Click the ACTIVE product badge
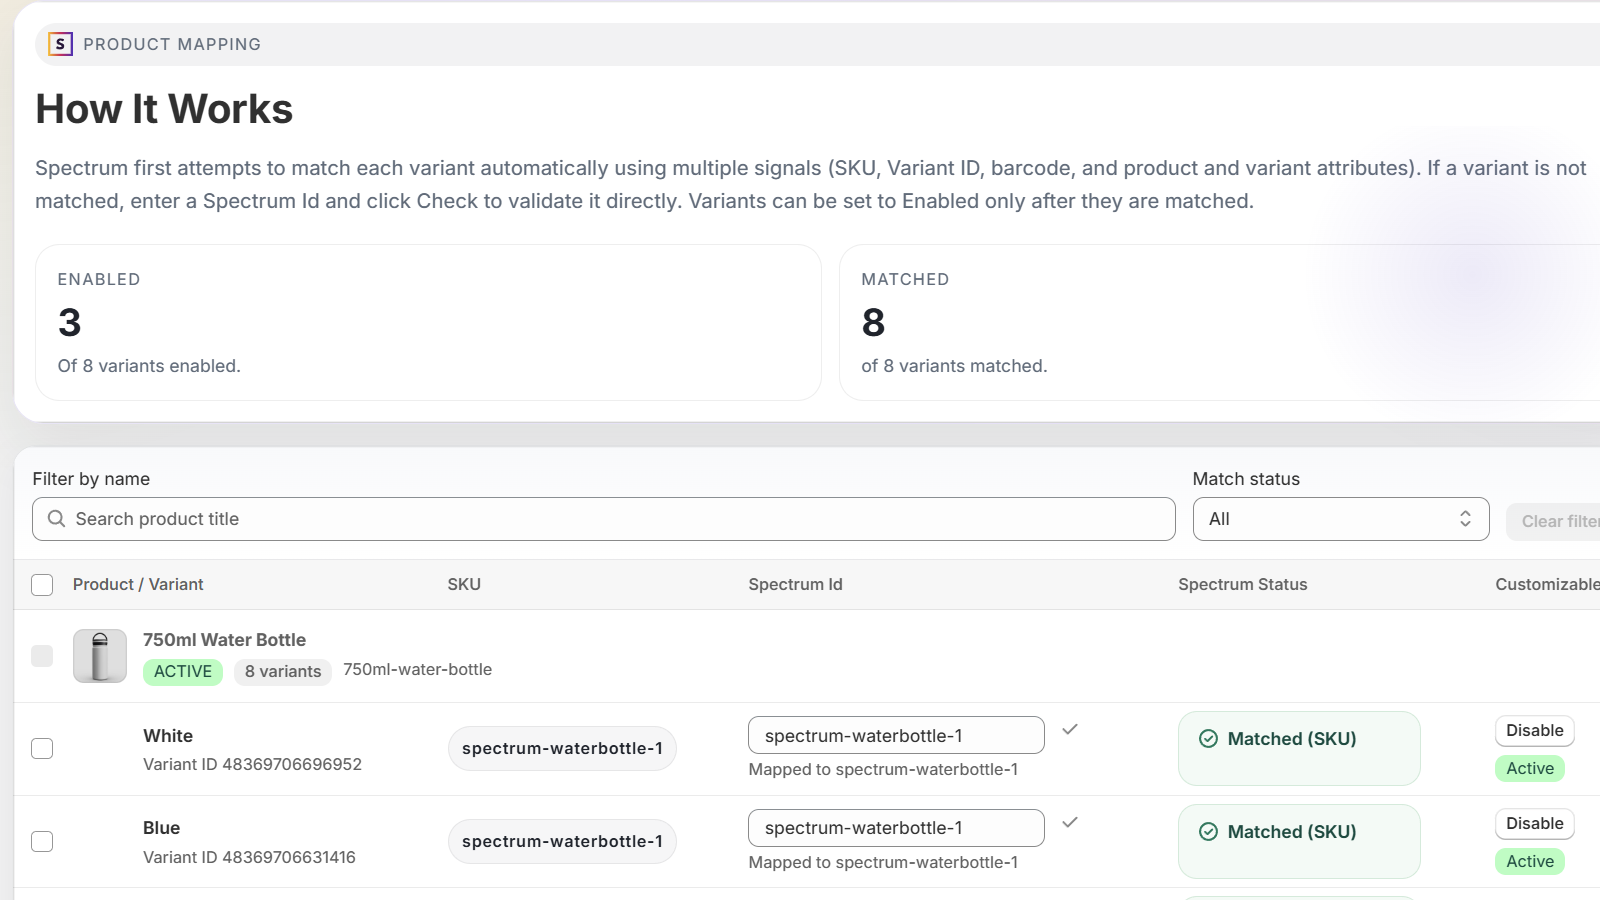The width and height of the screenshot is (1600, 900). (183, 672)
